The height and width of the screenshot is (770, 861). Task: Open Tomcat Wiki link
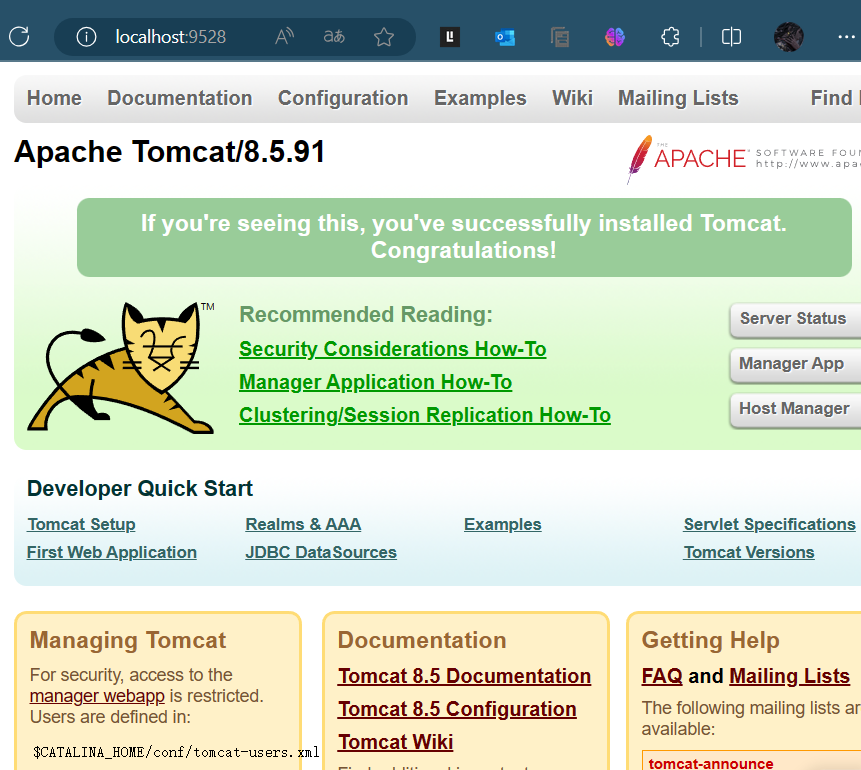point(395,742)
